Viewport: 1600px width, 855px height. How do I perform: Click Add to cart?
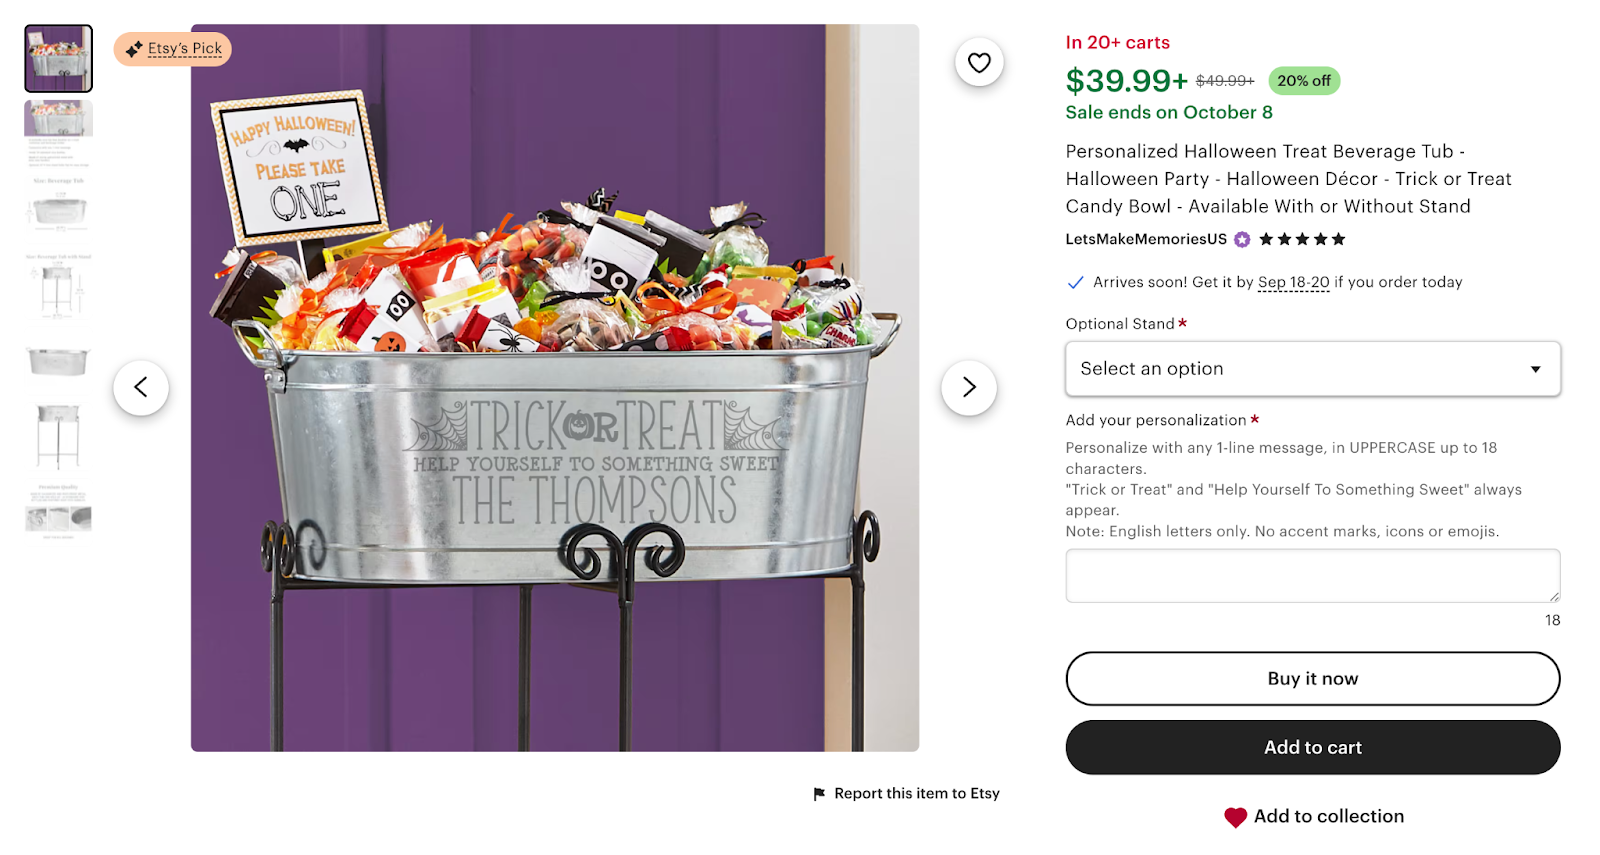1313,747
